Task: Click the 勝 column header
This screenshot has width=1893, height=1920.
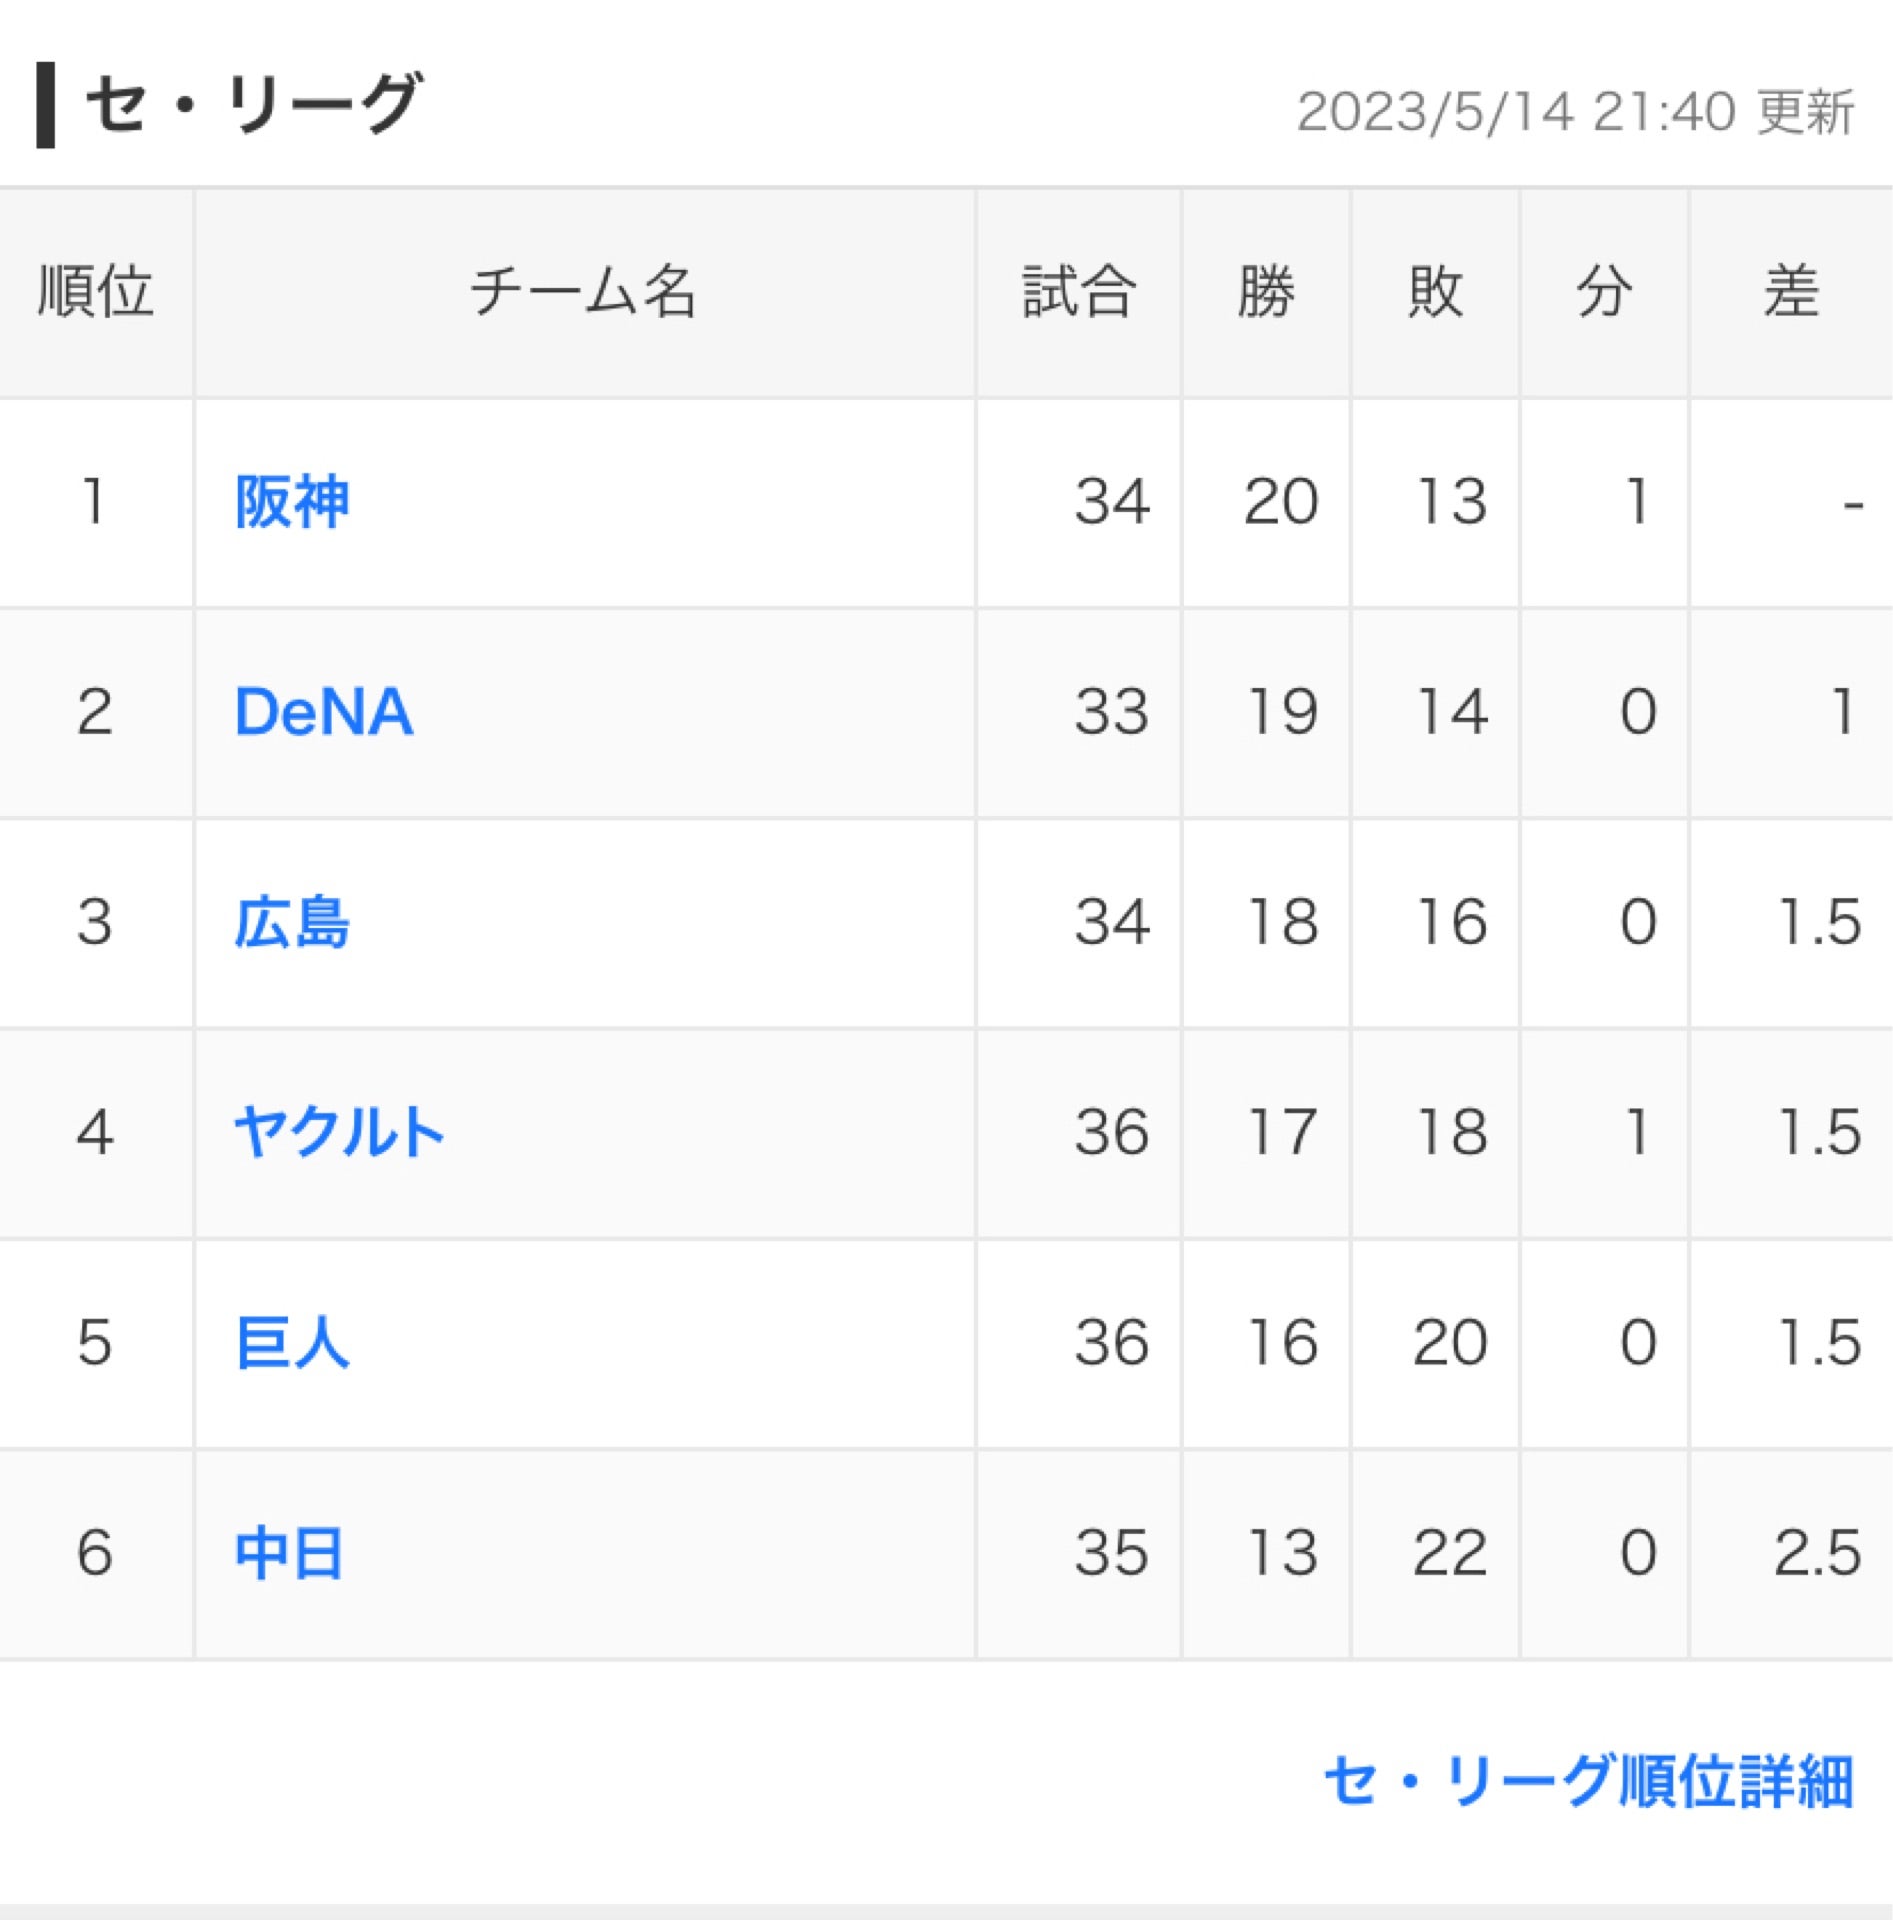Action: (x=1265, y=292)
